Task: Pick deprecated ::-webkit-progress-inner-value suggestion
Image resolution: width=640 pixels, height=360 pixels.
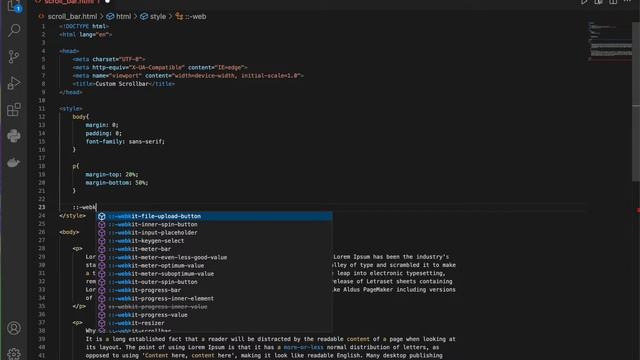Action: (214, 307)
